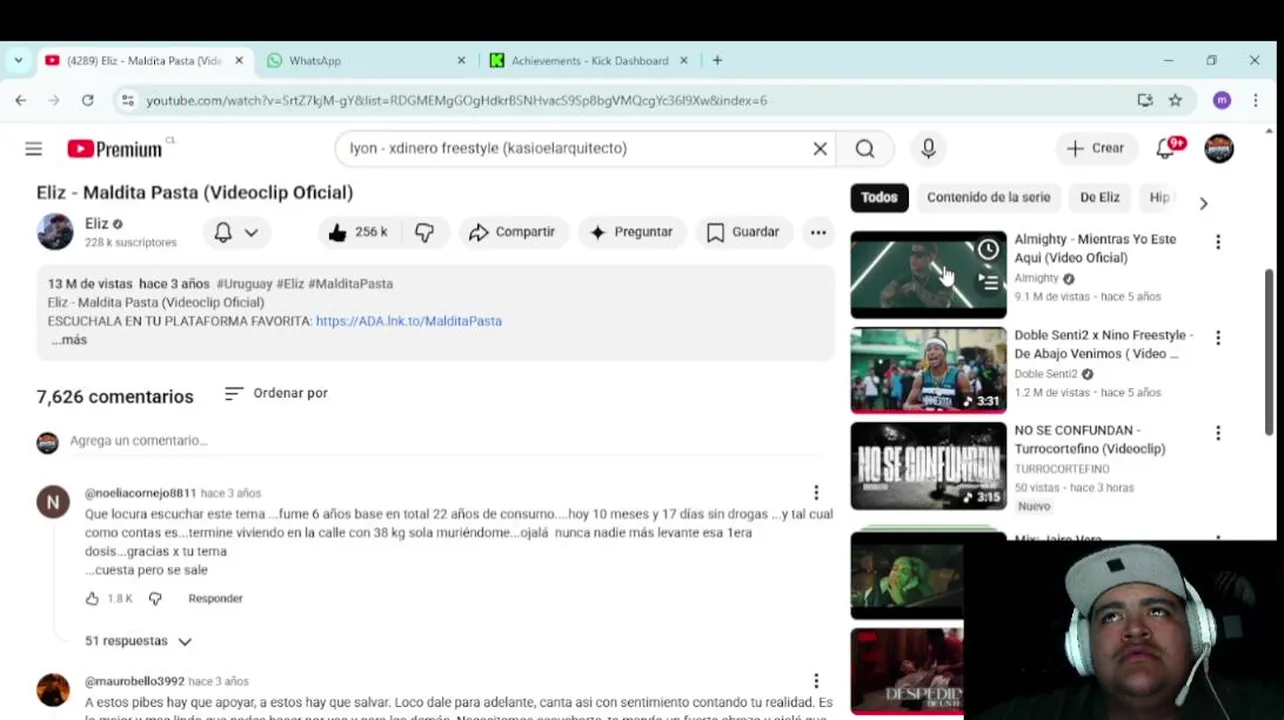Open @noeliacornejo8811 profile link
Image resolution: width=1284 pixels, height=720 pixels.
(140, 493)
